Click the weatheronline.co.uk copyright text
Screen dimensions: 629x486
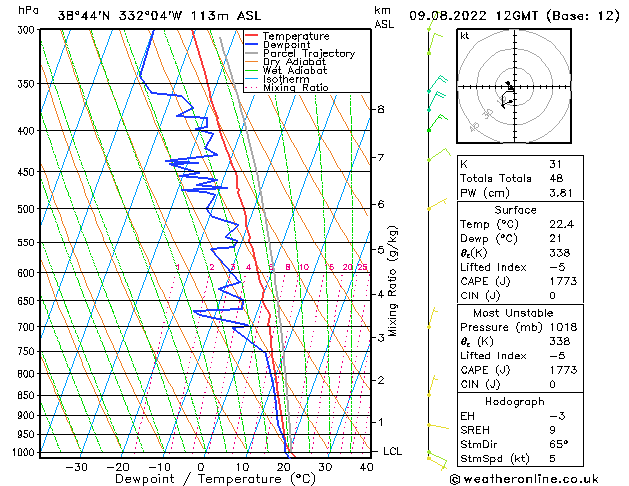coord(524,479)
